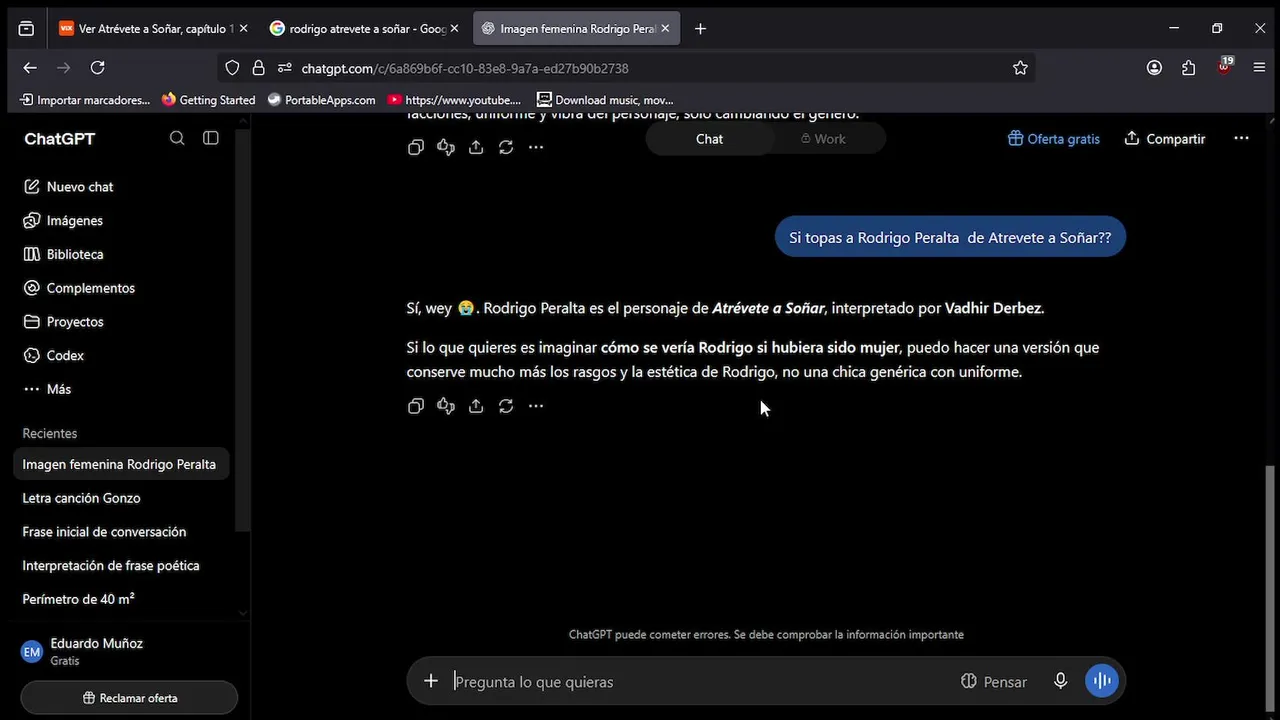Open Complementos in sidebar

79,288
